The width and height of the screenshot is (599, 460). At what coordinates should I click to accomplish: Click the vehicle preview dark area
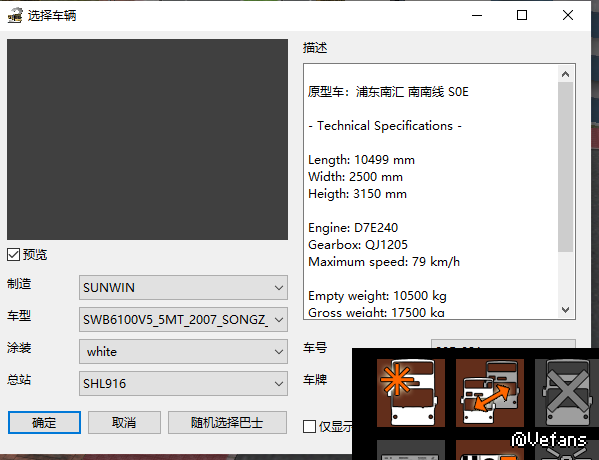coord(147,139)
